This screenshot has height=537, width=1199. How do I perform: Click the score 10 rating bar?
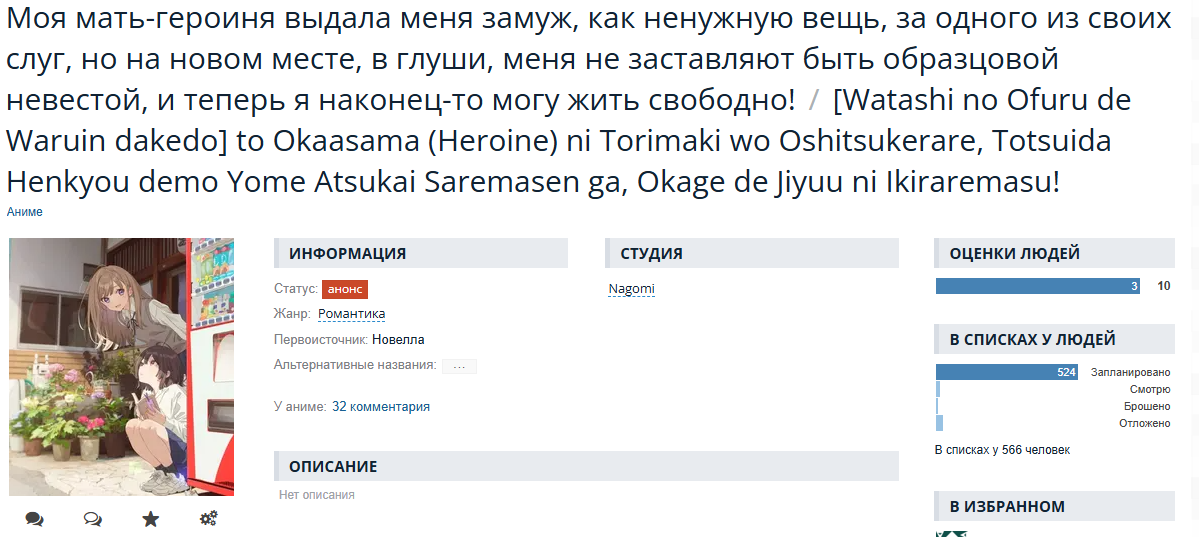[x=1037, y=286]
